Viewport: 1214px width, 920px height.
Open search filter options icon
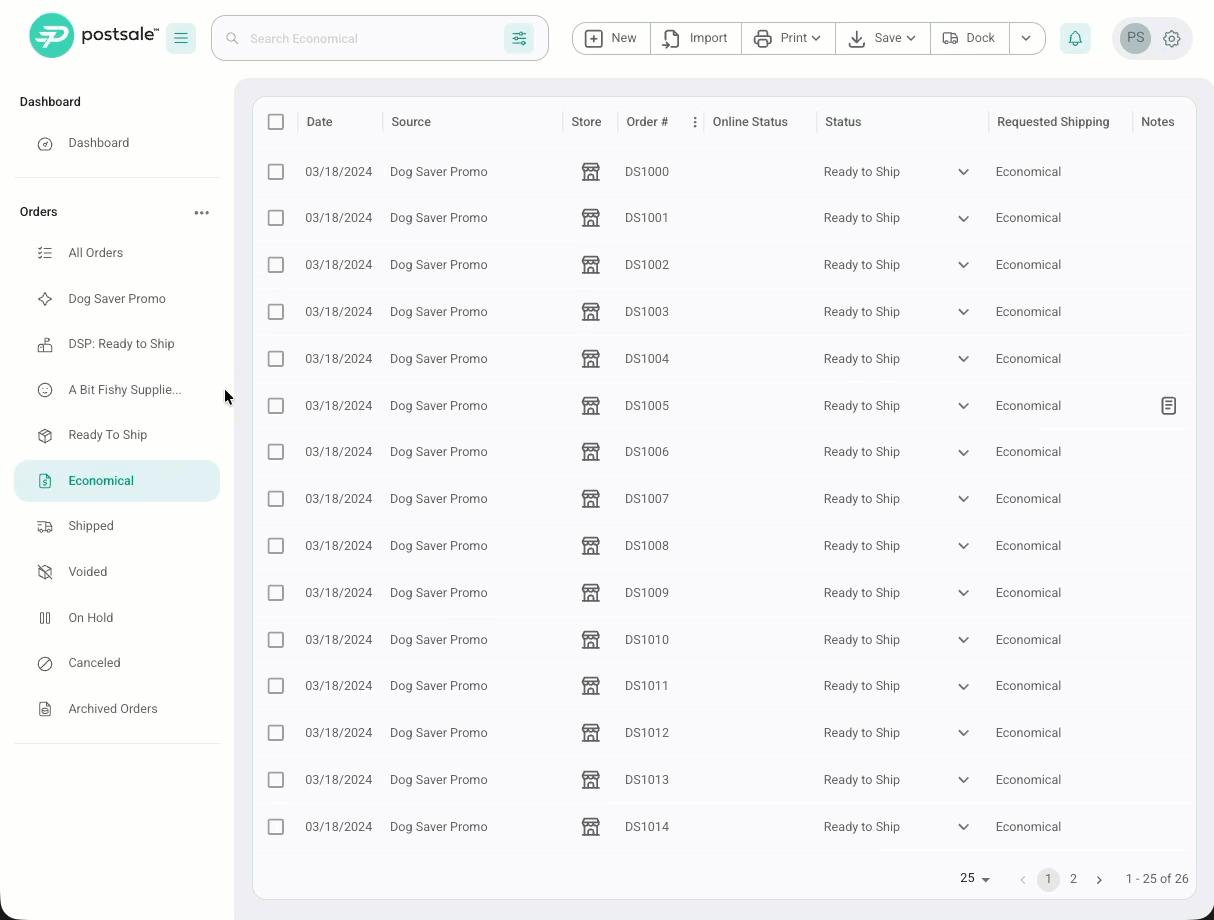519,38
